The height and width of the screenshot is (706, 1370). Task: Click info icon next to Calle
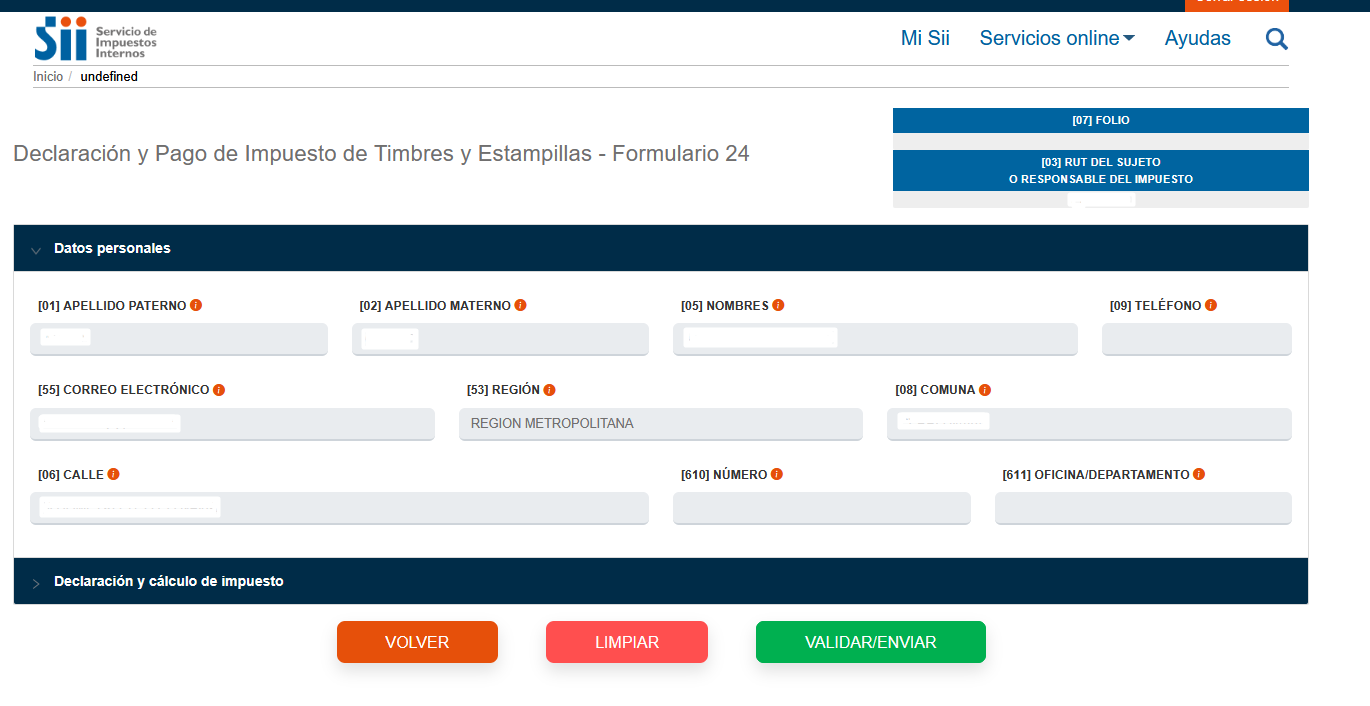tap(113, 474)
